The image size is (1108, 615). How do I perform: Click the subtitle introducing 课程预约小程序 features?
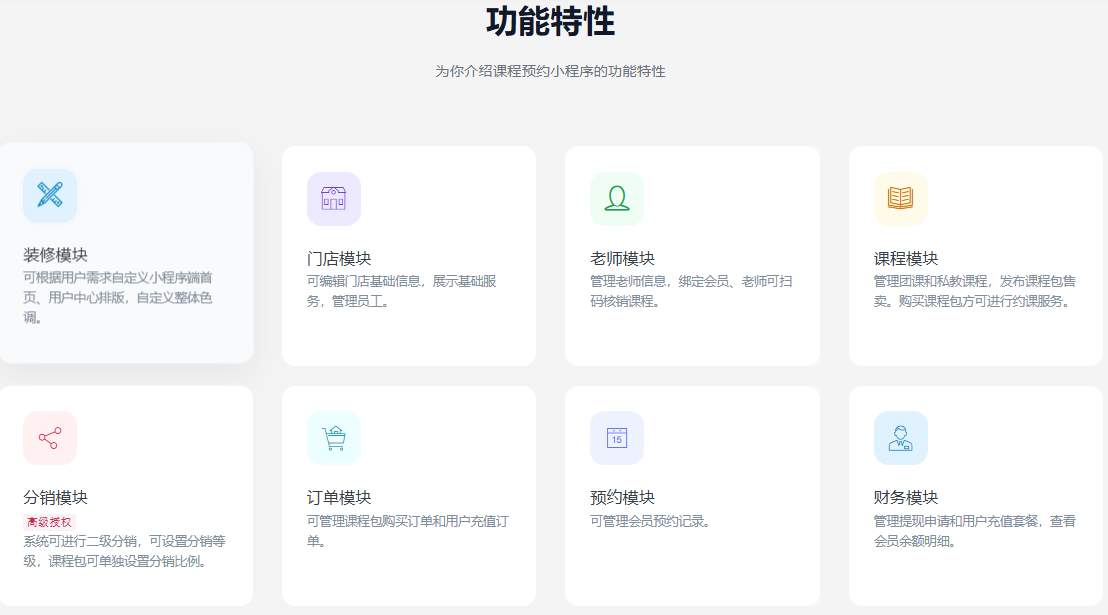point(550,72)
